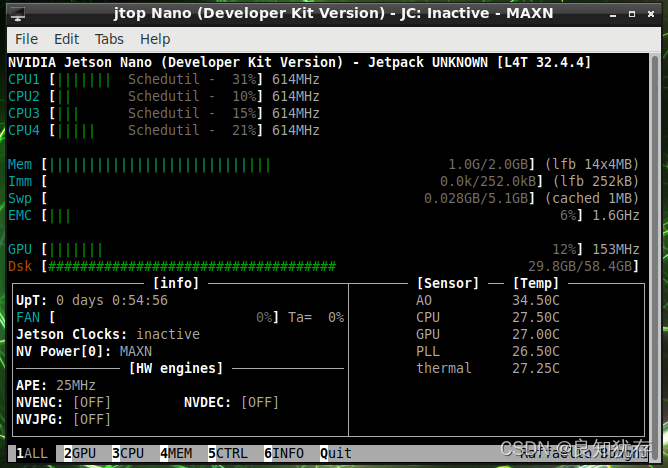Click the [Temp] column header
The width and height of the screenshot is (668, 468).
click(x=536, y=284)
